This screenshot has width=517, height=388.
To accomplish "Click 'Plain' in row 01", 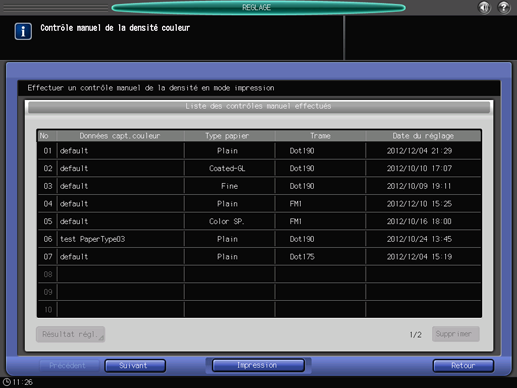I will 227,151.
